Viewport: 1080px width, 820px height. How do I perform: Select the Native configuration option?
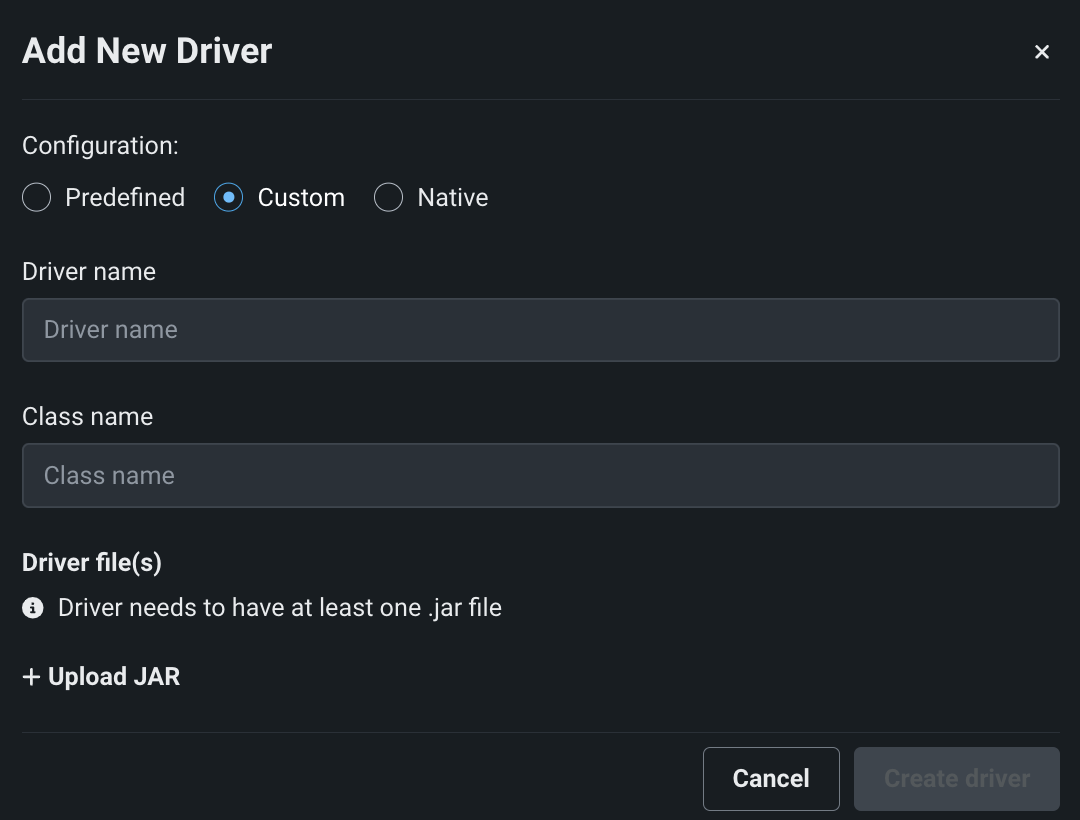click(388, 197)
